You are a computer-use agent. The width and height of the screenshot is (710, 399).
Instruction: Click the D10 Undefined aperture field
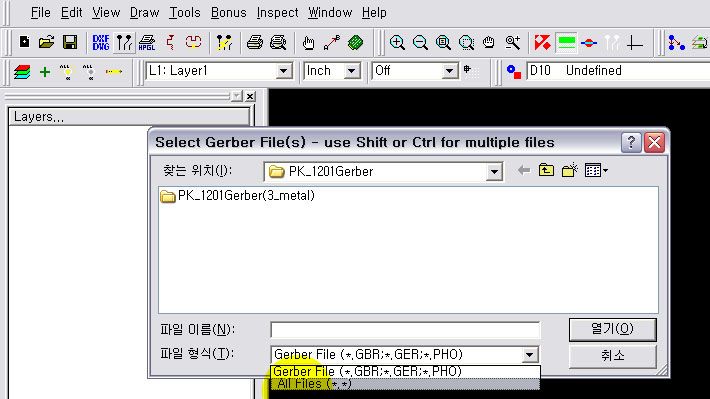pyautogui.click(x=618, y=71)
